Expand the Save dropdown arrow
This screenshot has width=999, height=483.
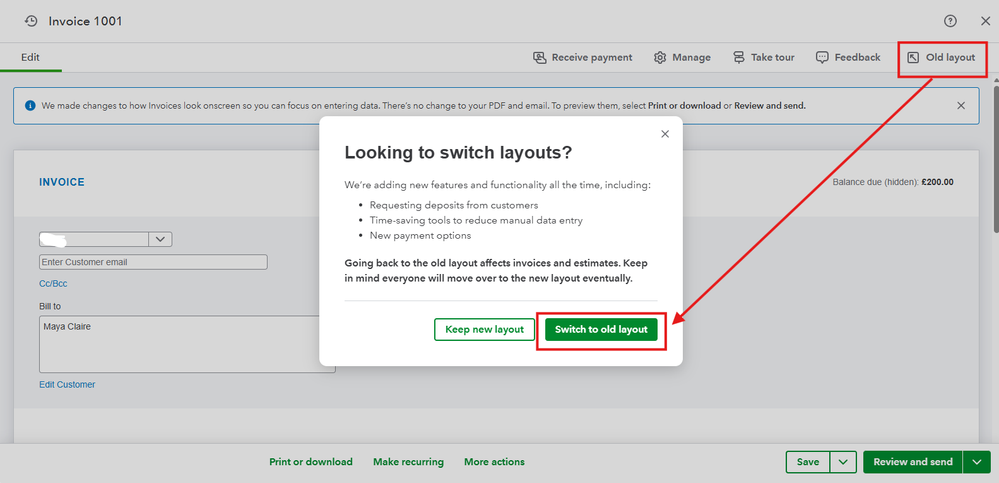843,462
